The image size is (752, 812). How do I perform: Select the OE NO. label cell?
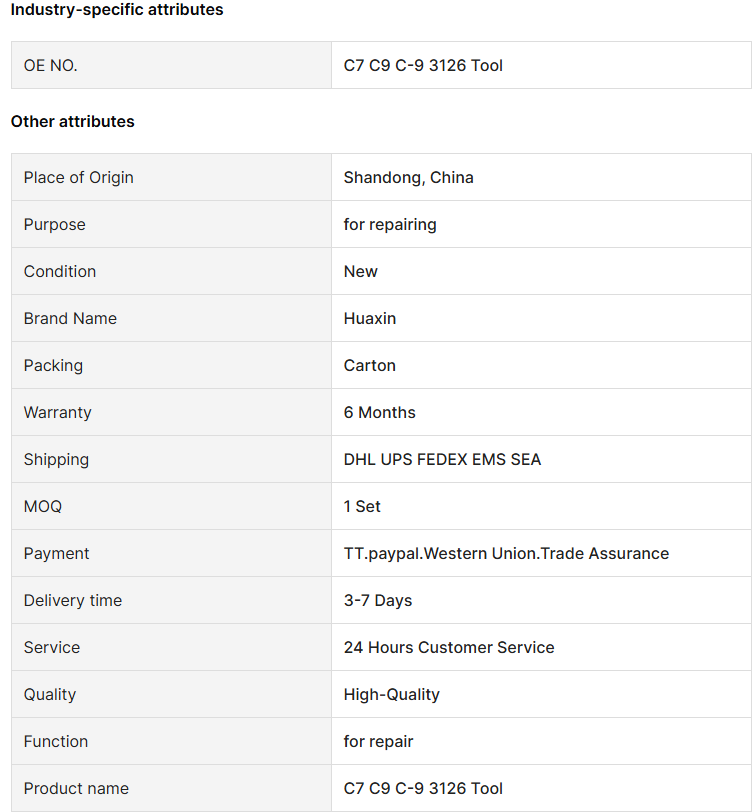pyautogui.click(x=171, y=65)
